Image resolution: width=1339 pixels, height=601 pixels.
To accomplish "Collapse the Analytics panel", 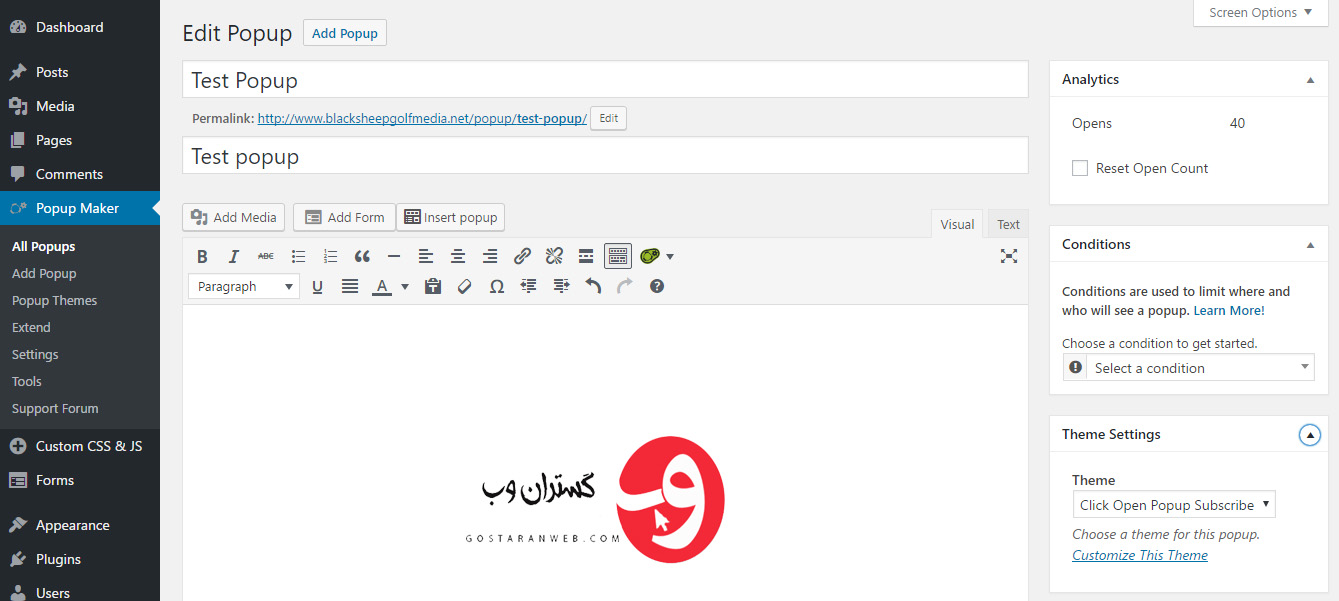I will click(x=1310, y=79).
